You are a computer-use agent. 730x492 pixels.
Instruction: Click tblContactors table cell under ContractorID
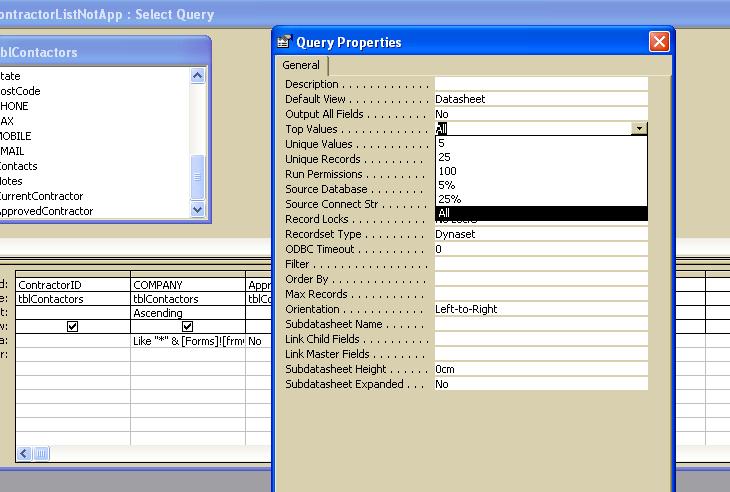73,299
